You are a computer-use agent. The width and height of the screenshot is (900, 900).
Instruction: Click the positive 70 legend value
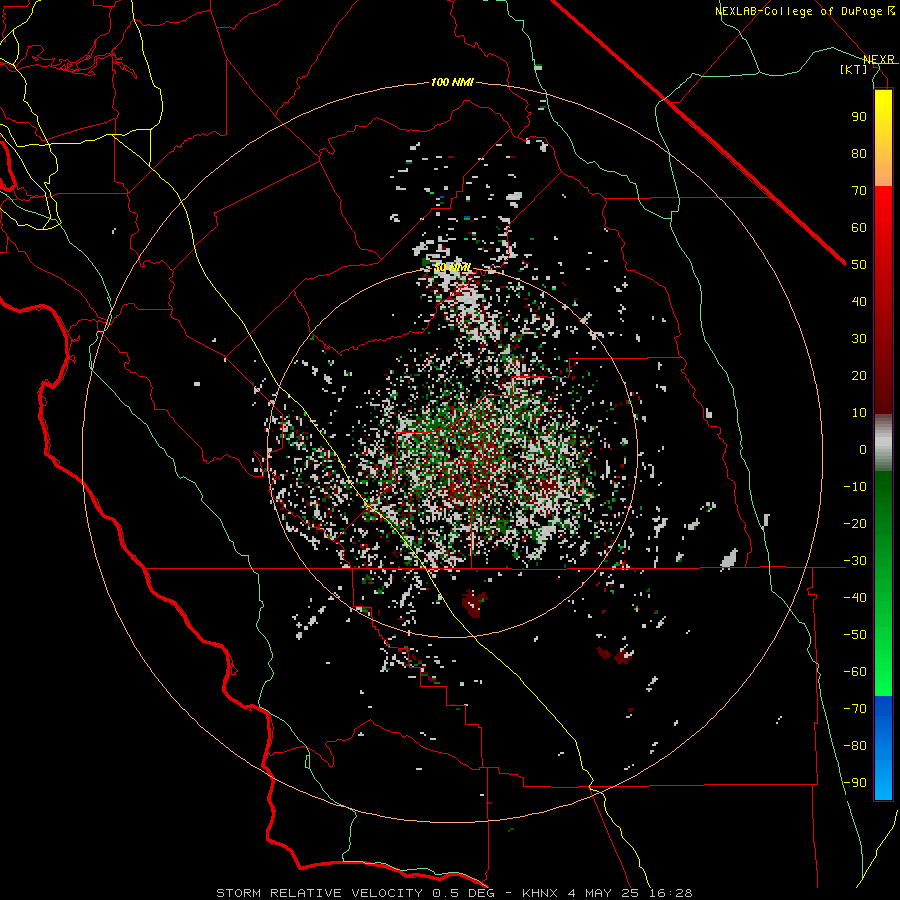(859, 191)
